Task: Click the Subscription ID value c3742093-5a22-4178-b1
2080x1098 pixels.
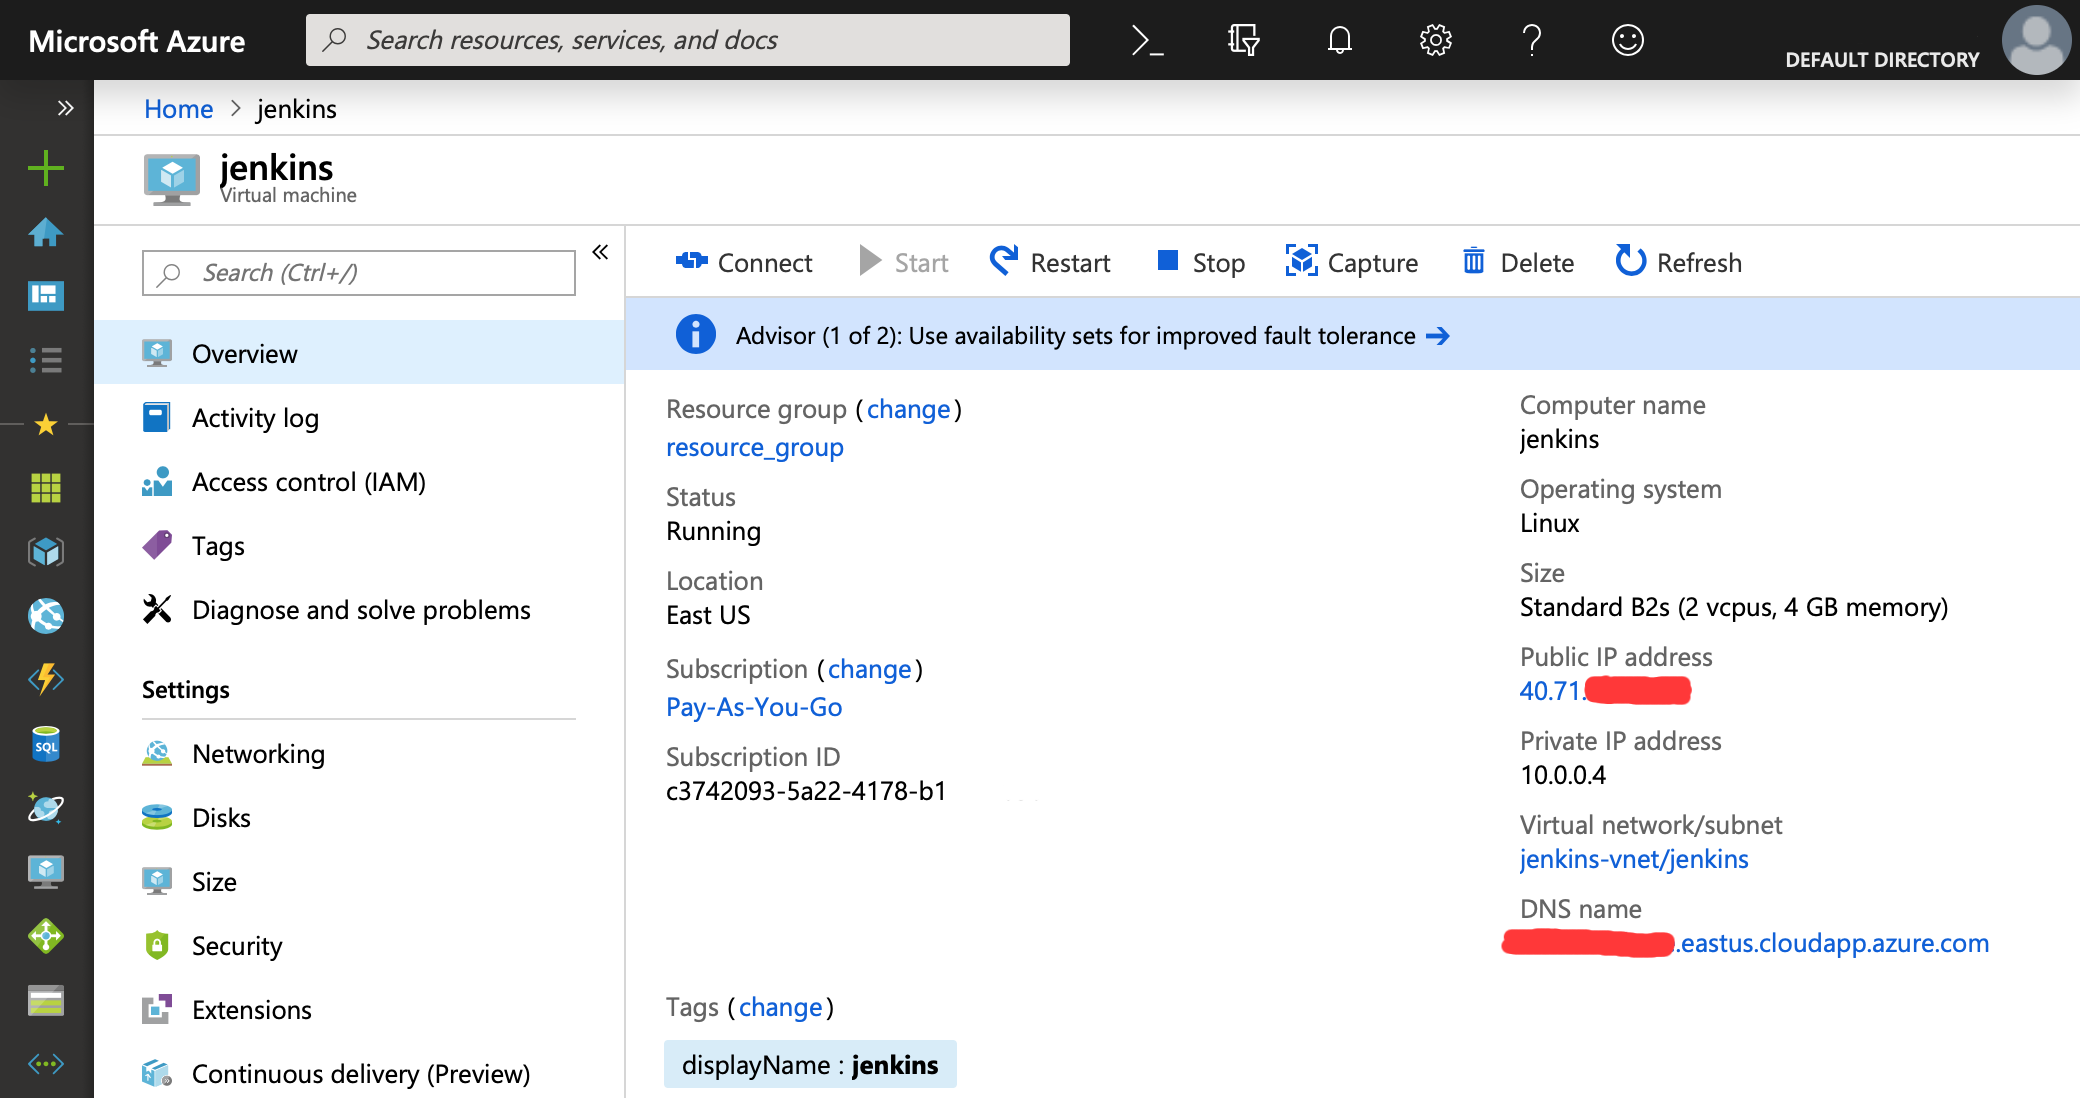Action: point(806,791)
